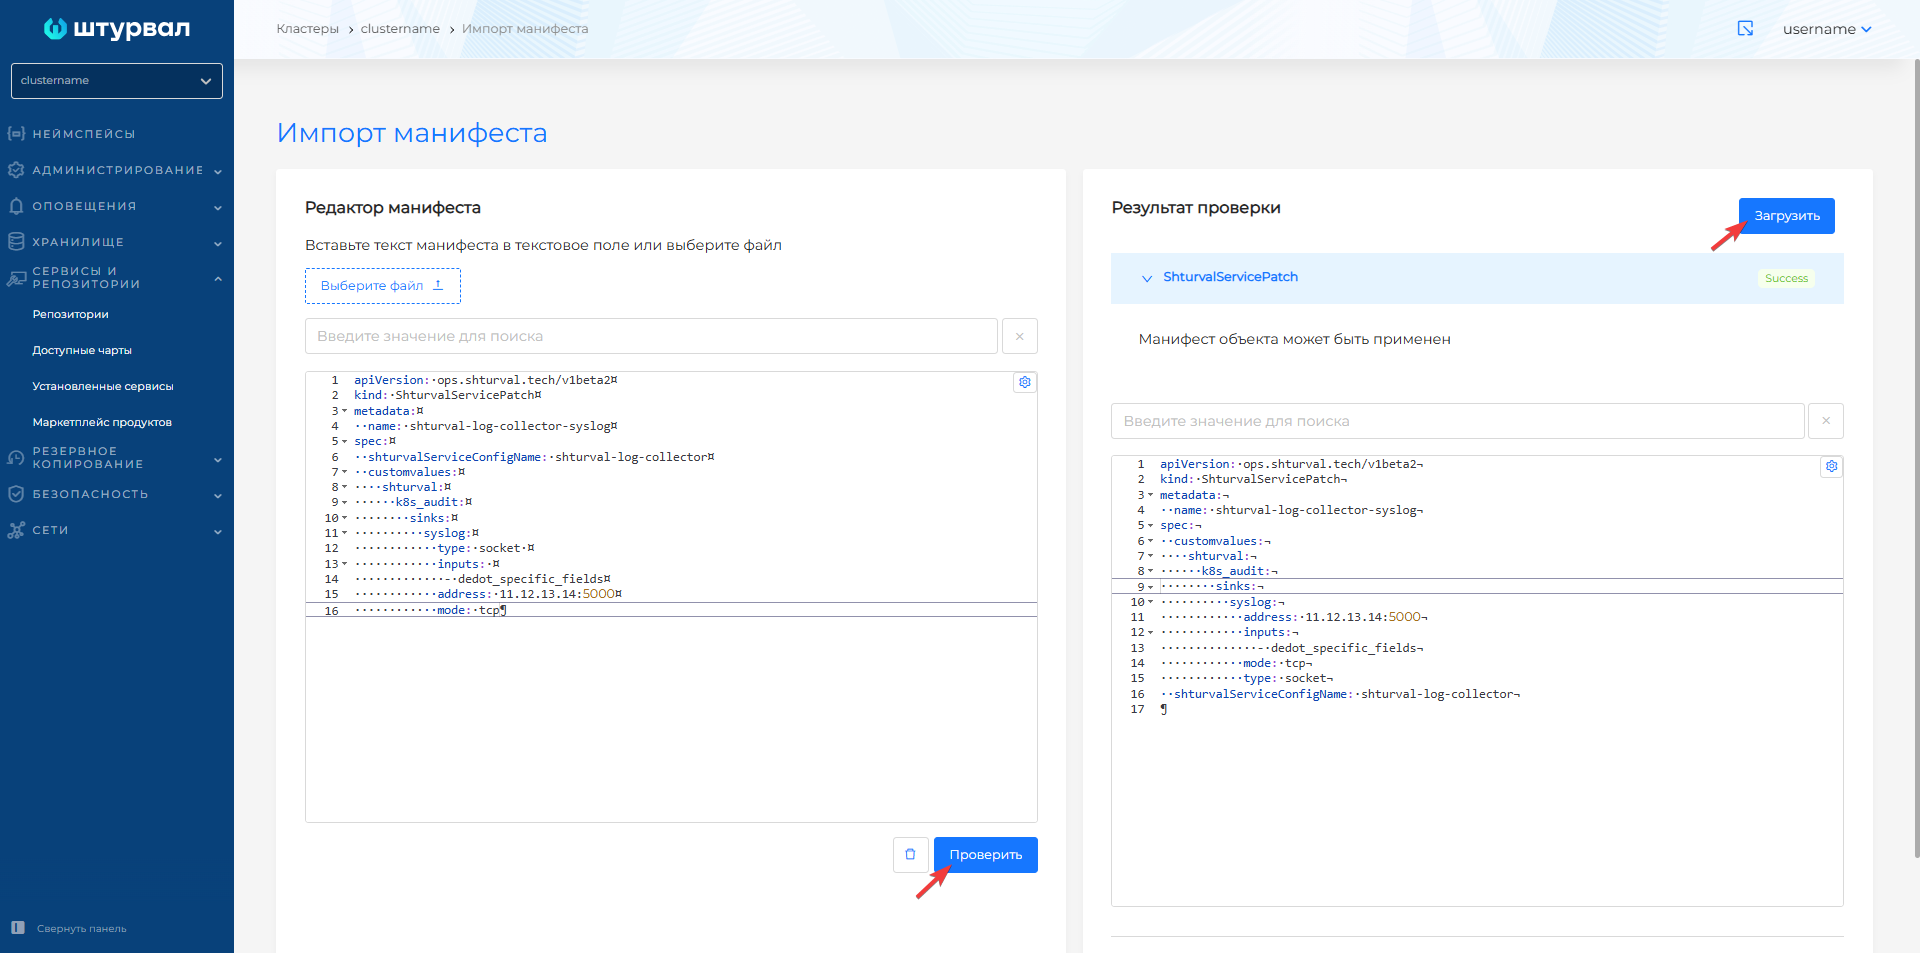This screenshot has width=1920, height=953.
Task: Click Выберите файл upload button
Action: [382, 286]
